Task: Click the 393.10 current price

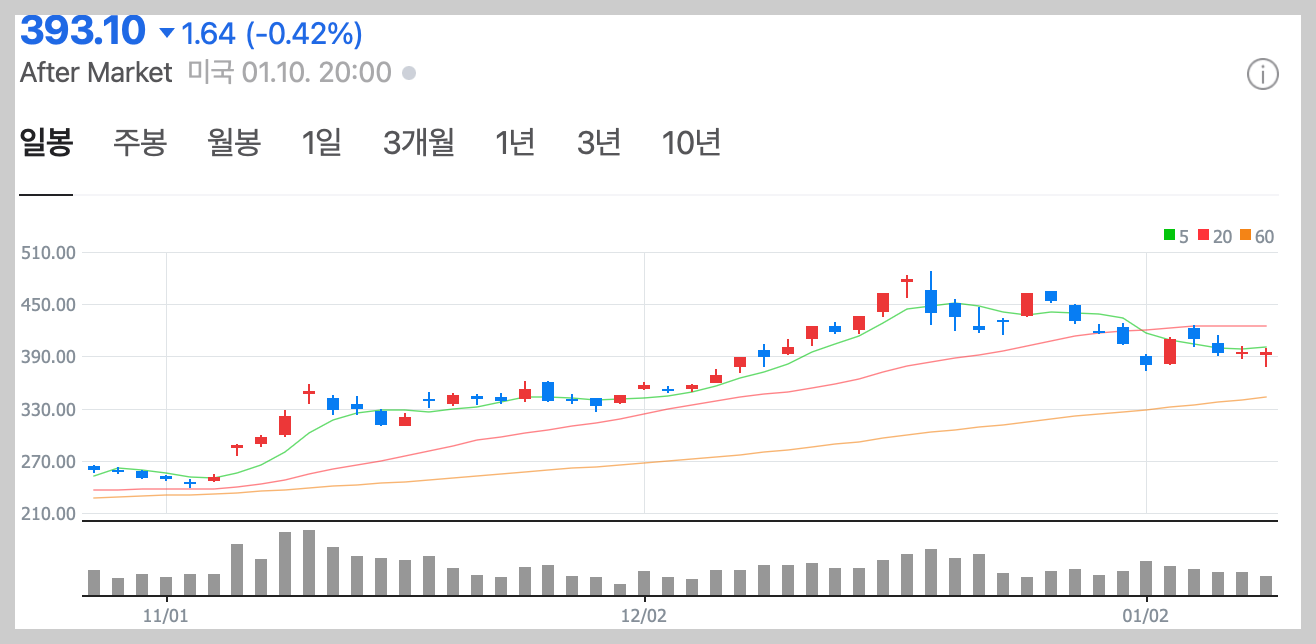Action: (83, 31)
